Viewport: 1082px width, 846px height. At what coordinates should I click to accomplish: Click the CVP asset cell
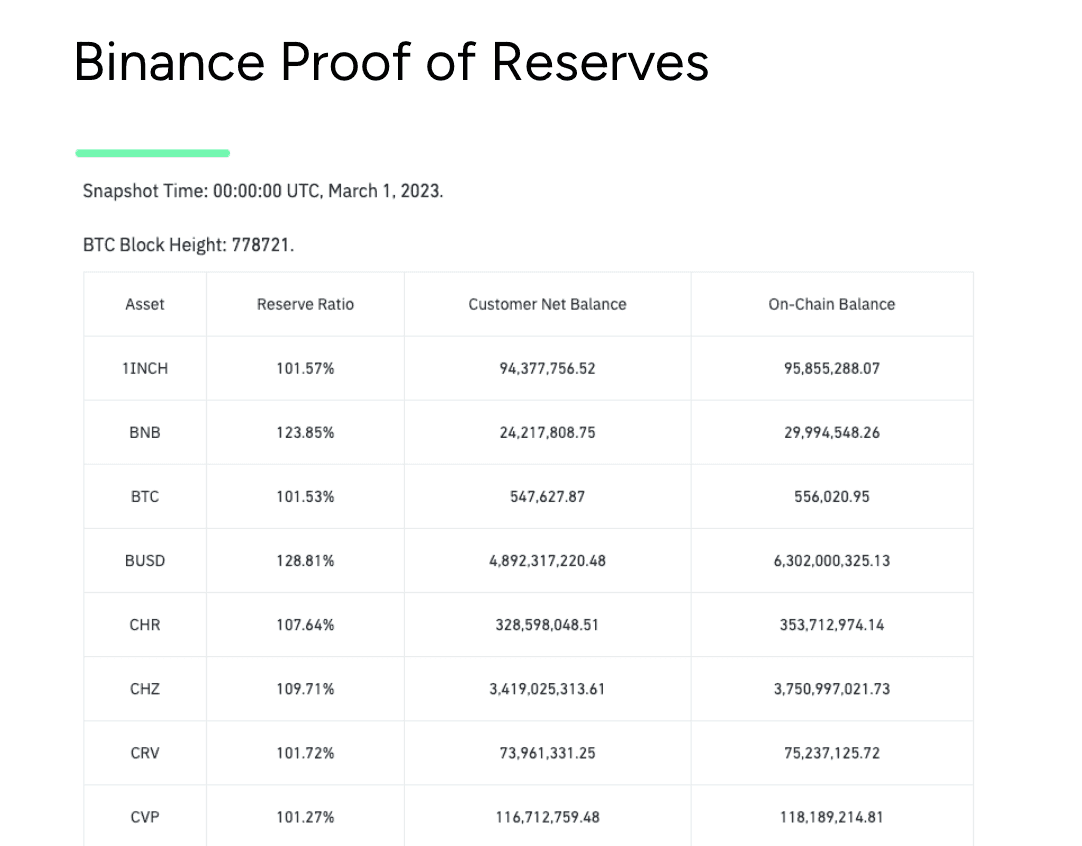(145, 816)
